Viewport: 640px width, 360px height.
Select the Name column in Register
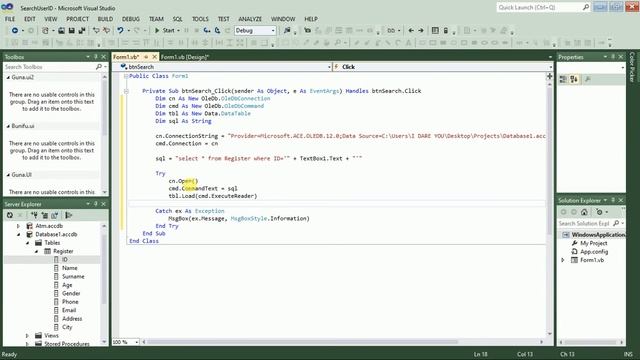(69, 268)
